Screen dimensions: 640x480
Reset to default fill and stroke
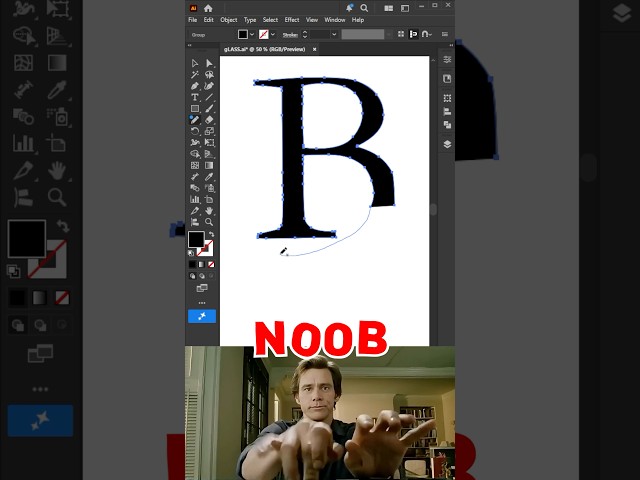(191, 253)
